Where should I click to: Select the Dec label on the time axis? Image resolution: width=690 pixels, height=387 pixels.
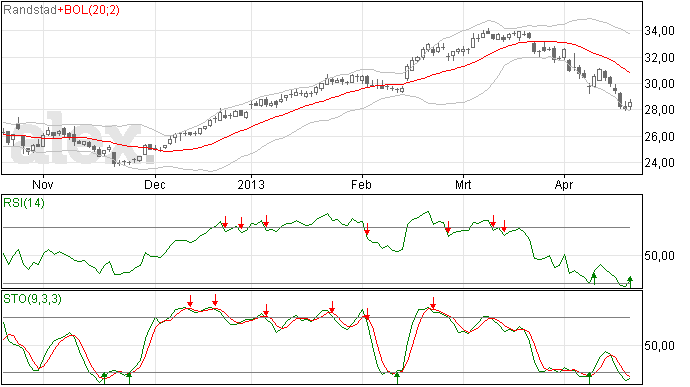click(155, 184)
